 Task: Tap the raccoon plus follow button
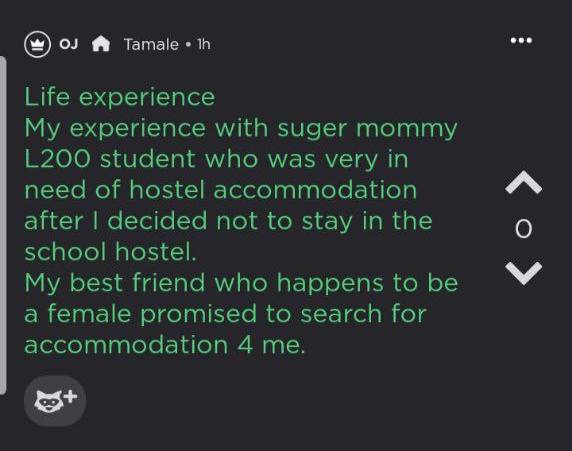(x=55, y=401)
